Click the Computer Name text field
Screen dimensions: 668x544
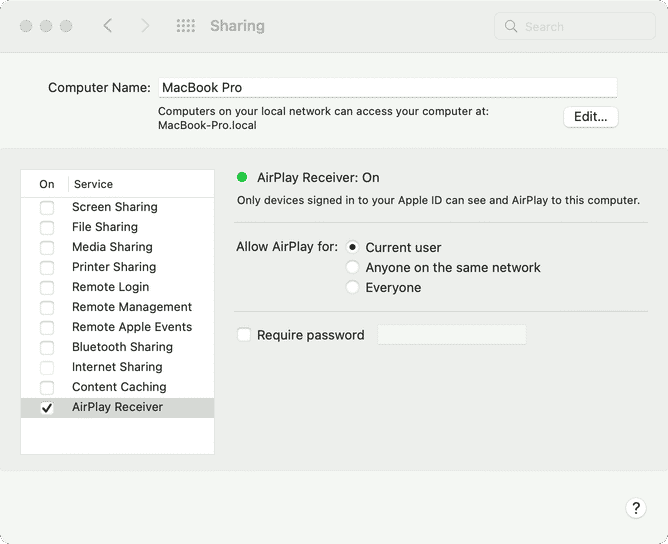388,87
